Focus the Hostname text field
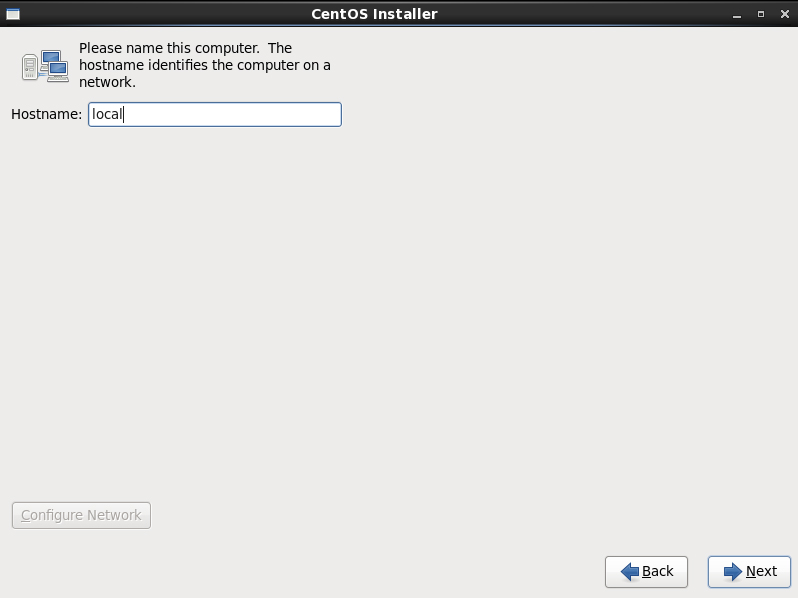The width and height of the screenshot is (798, 598). (x=215, y=115)
